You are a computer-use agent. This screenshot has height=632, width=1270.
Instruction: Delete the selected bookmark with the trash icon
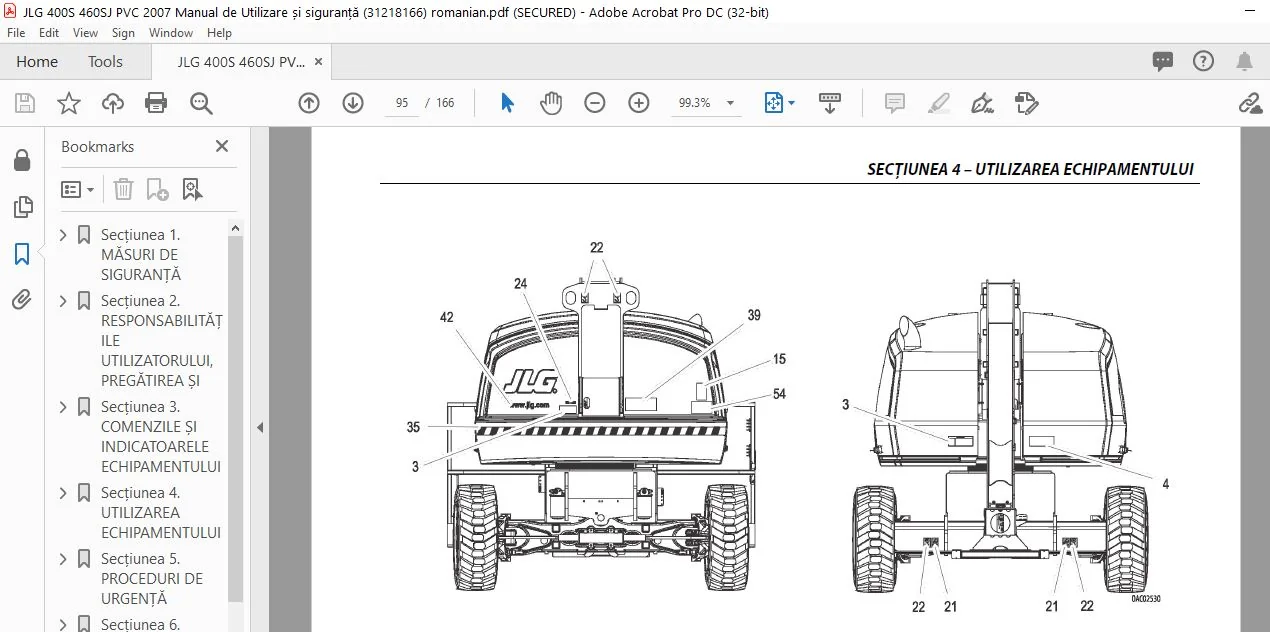coord(123,189)
